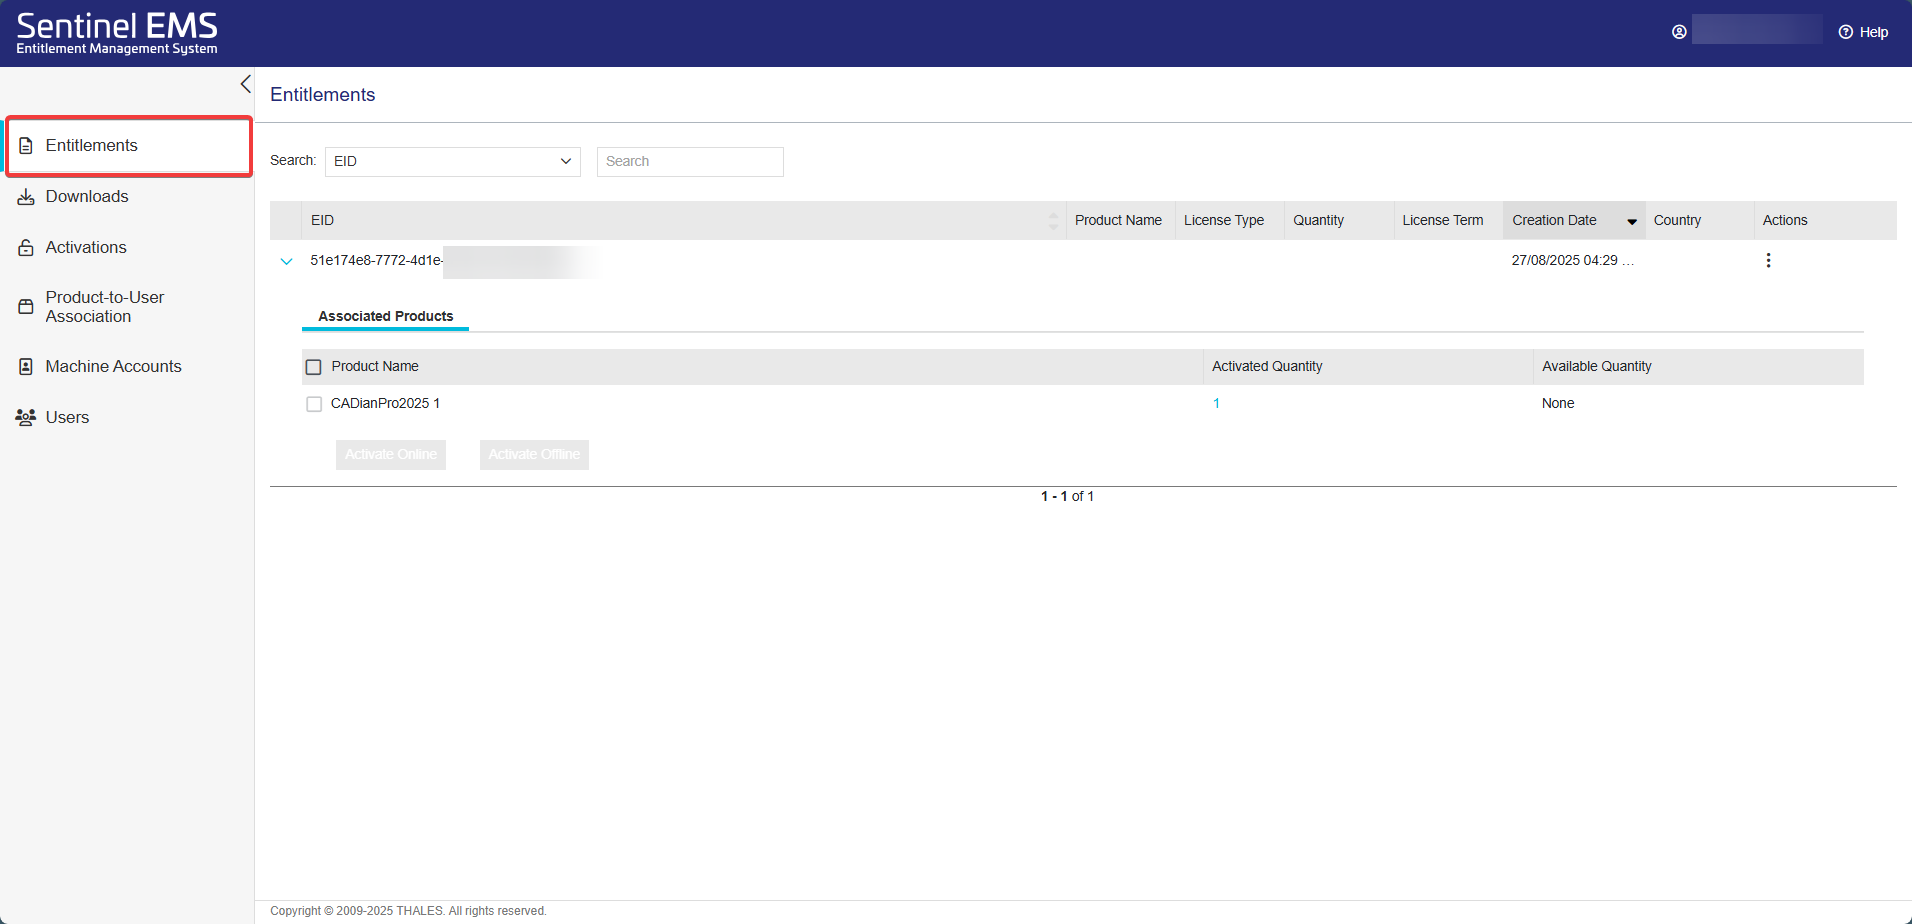Open the three-dot Actions menu for entitlement
This screenshot has width=1912, height=924.
coord(1768,260)
